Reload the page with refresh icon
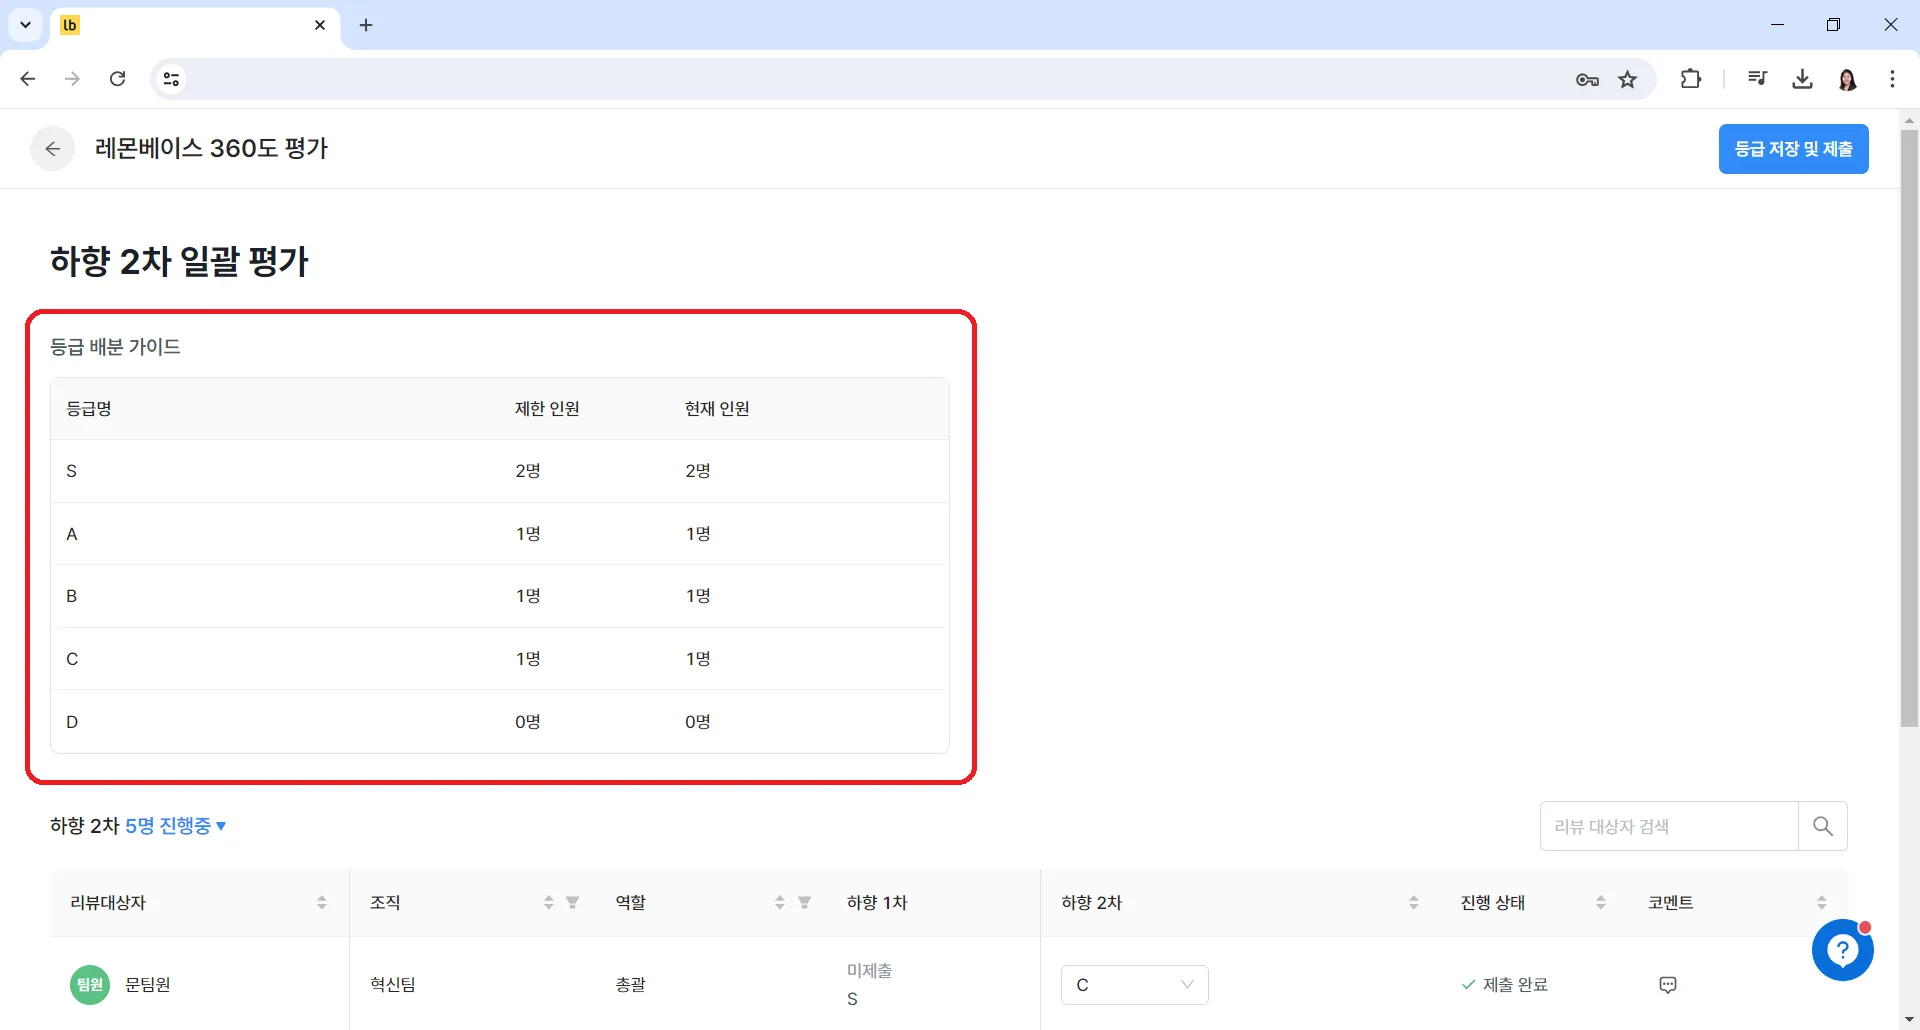The width and height of the screenshot is (1920, 1030). 118,79
